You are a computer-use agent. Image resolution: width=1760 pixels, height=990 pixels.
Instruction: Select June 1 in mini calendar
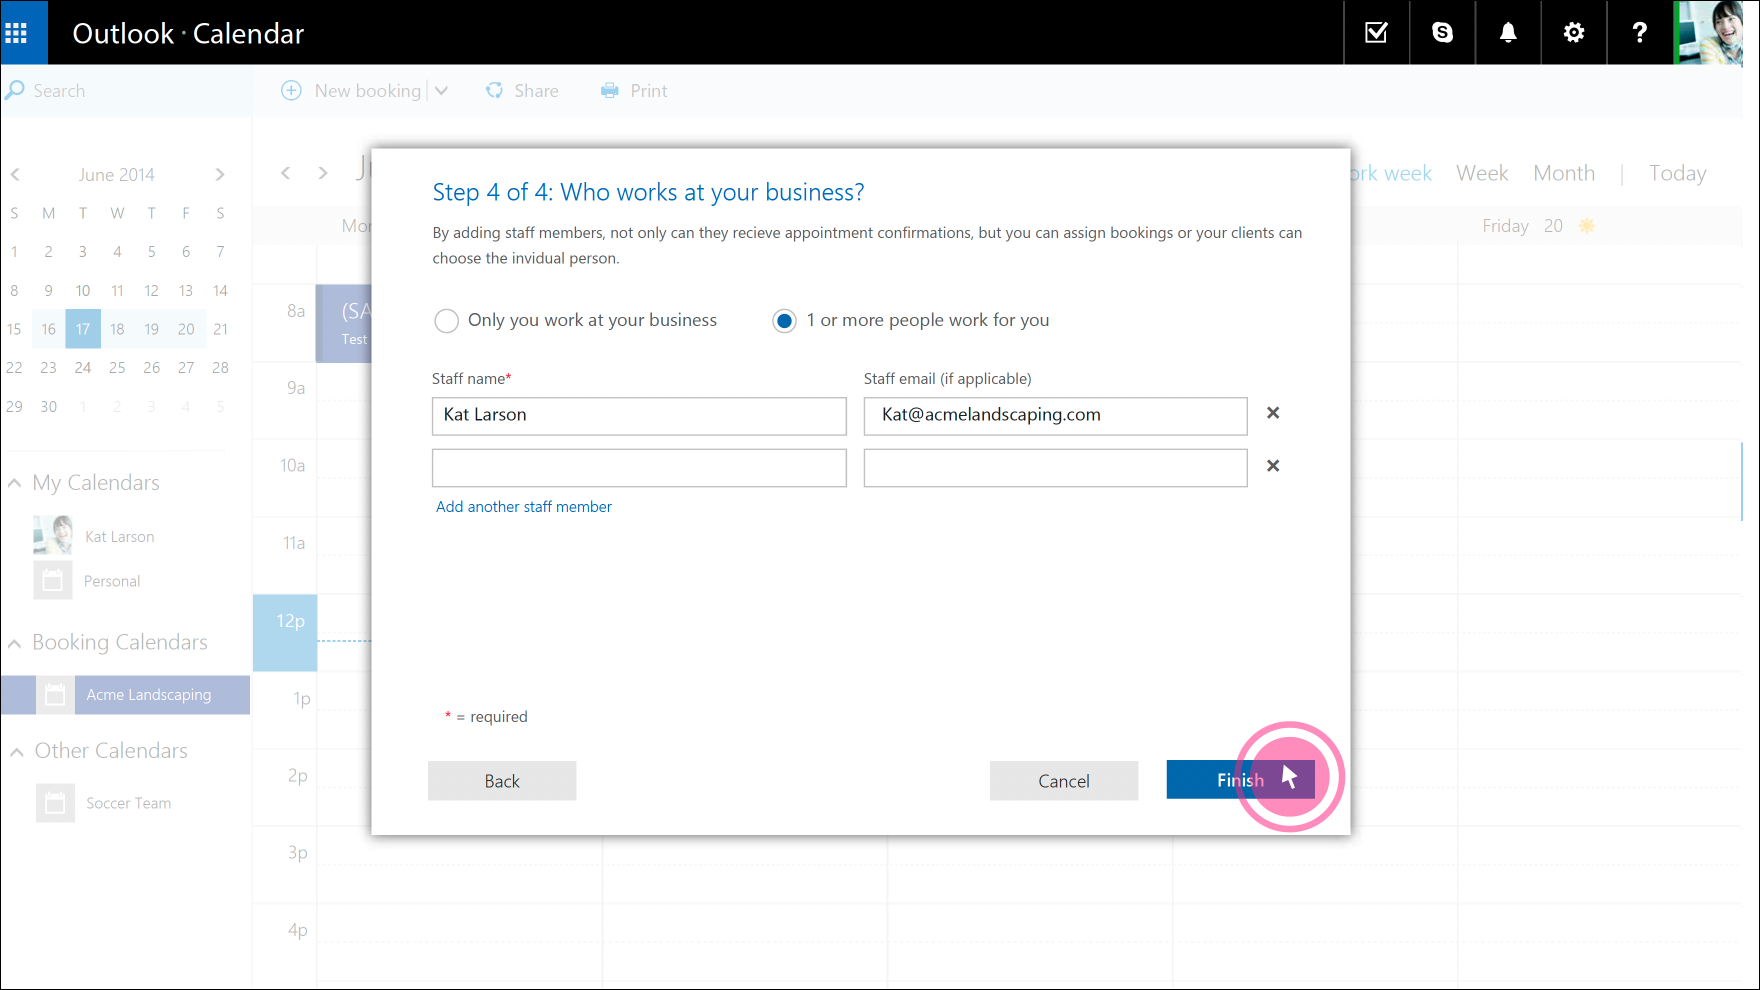14,252
